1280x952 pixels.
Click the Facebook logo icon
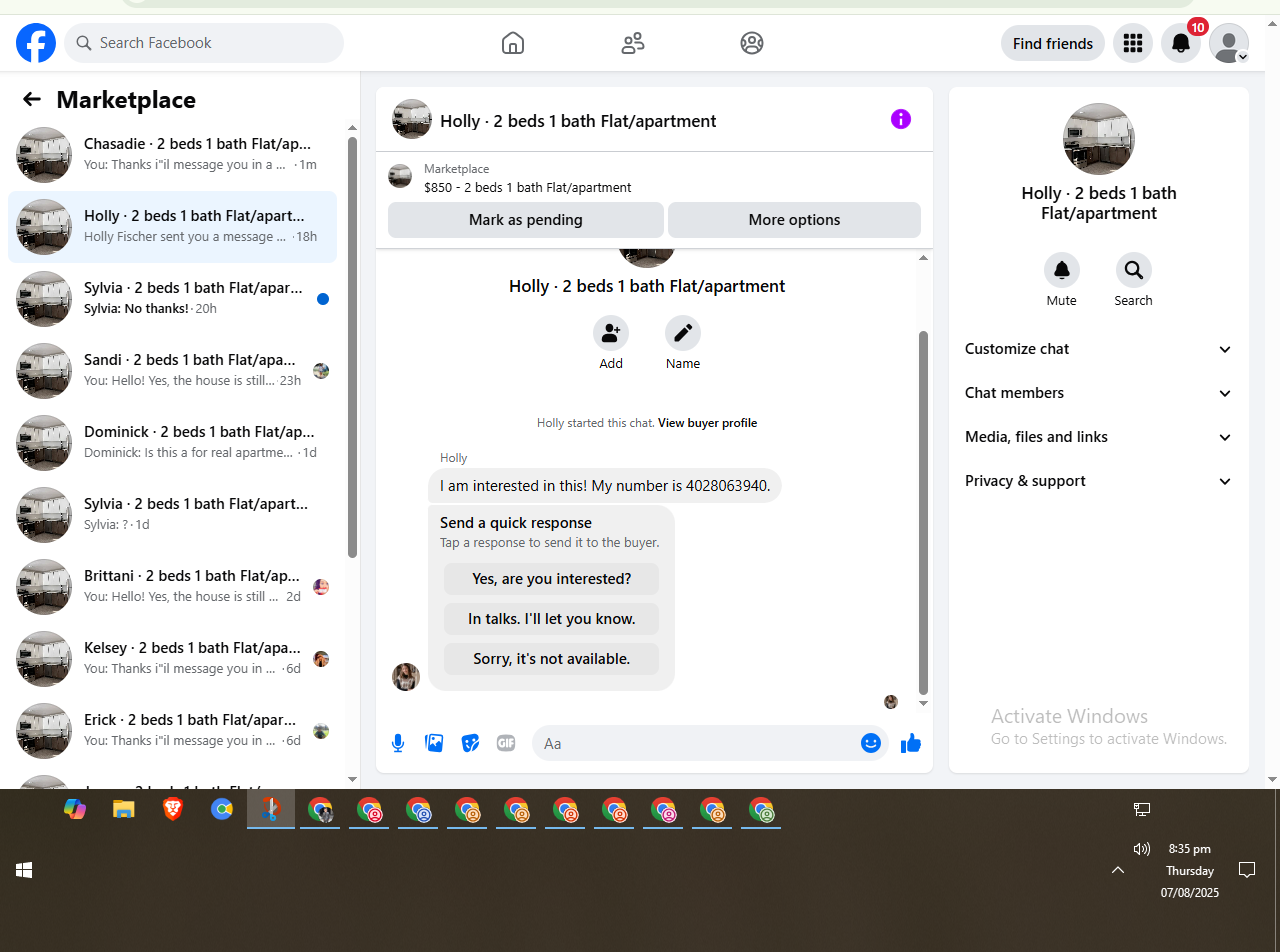pyautogui.click(x=36, y=43)
